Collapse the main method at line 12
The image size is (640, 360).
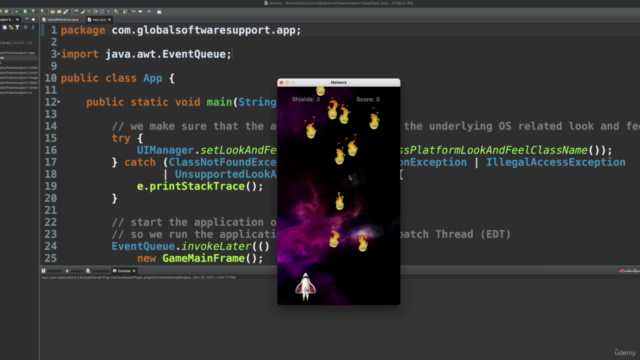(x=59, y=102)
